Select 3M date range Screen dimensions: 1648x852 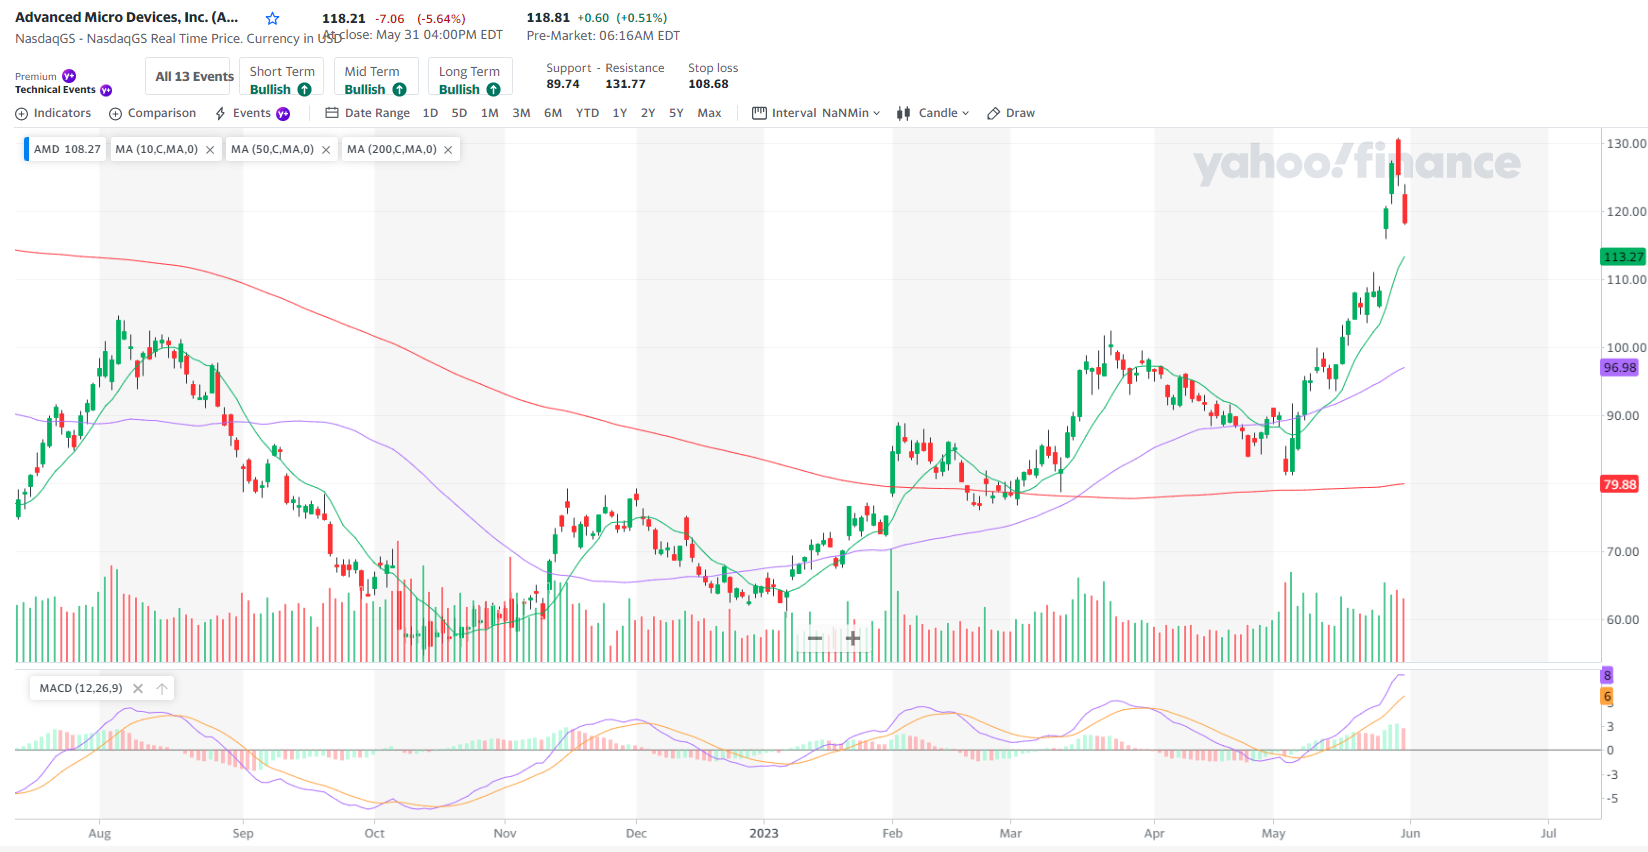coord(521,113)
